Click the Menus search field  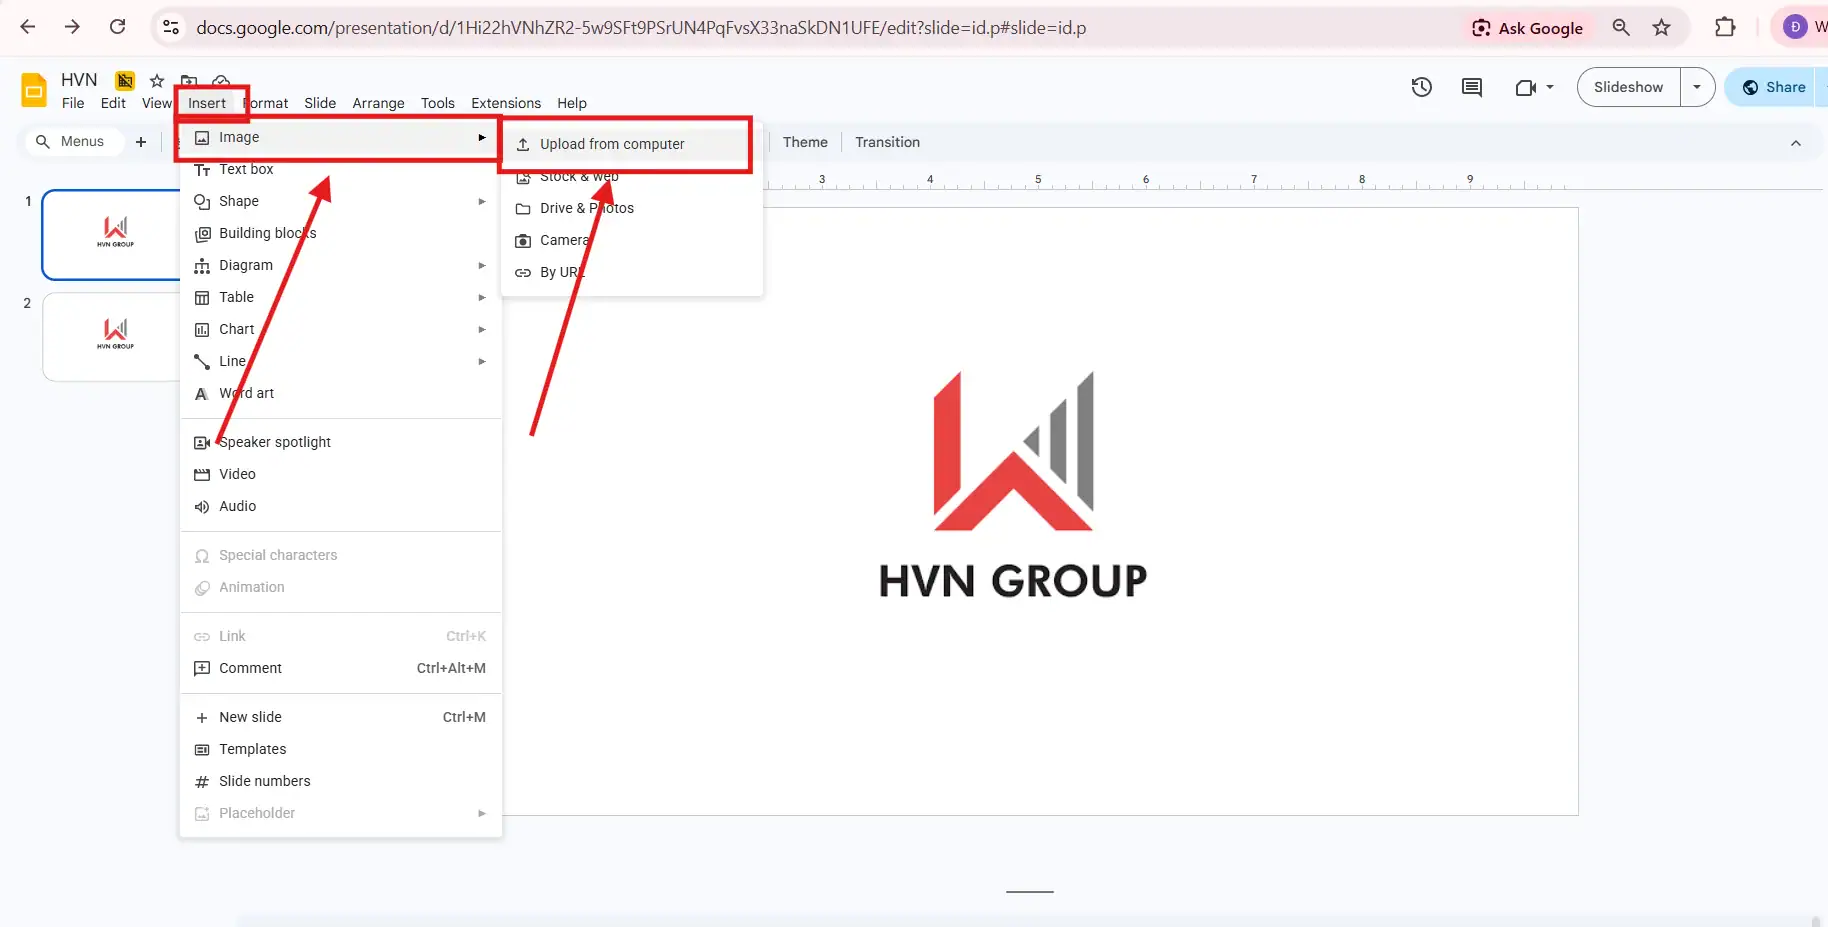(x=72, y=142)
